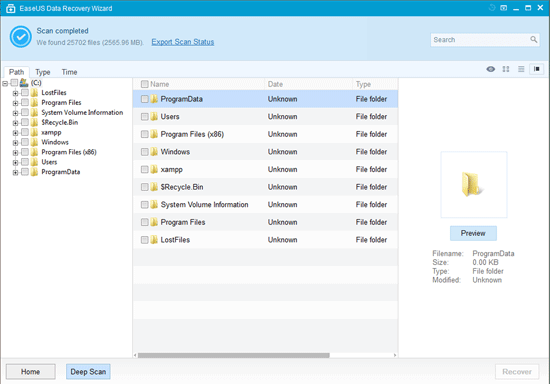Select 'xampp' row name in file list
Viewport: 550px width, 385px height.
(171, 169)
